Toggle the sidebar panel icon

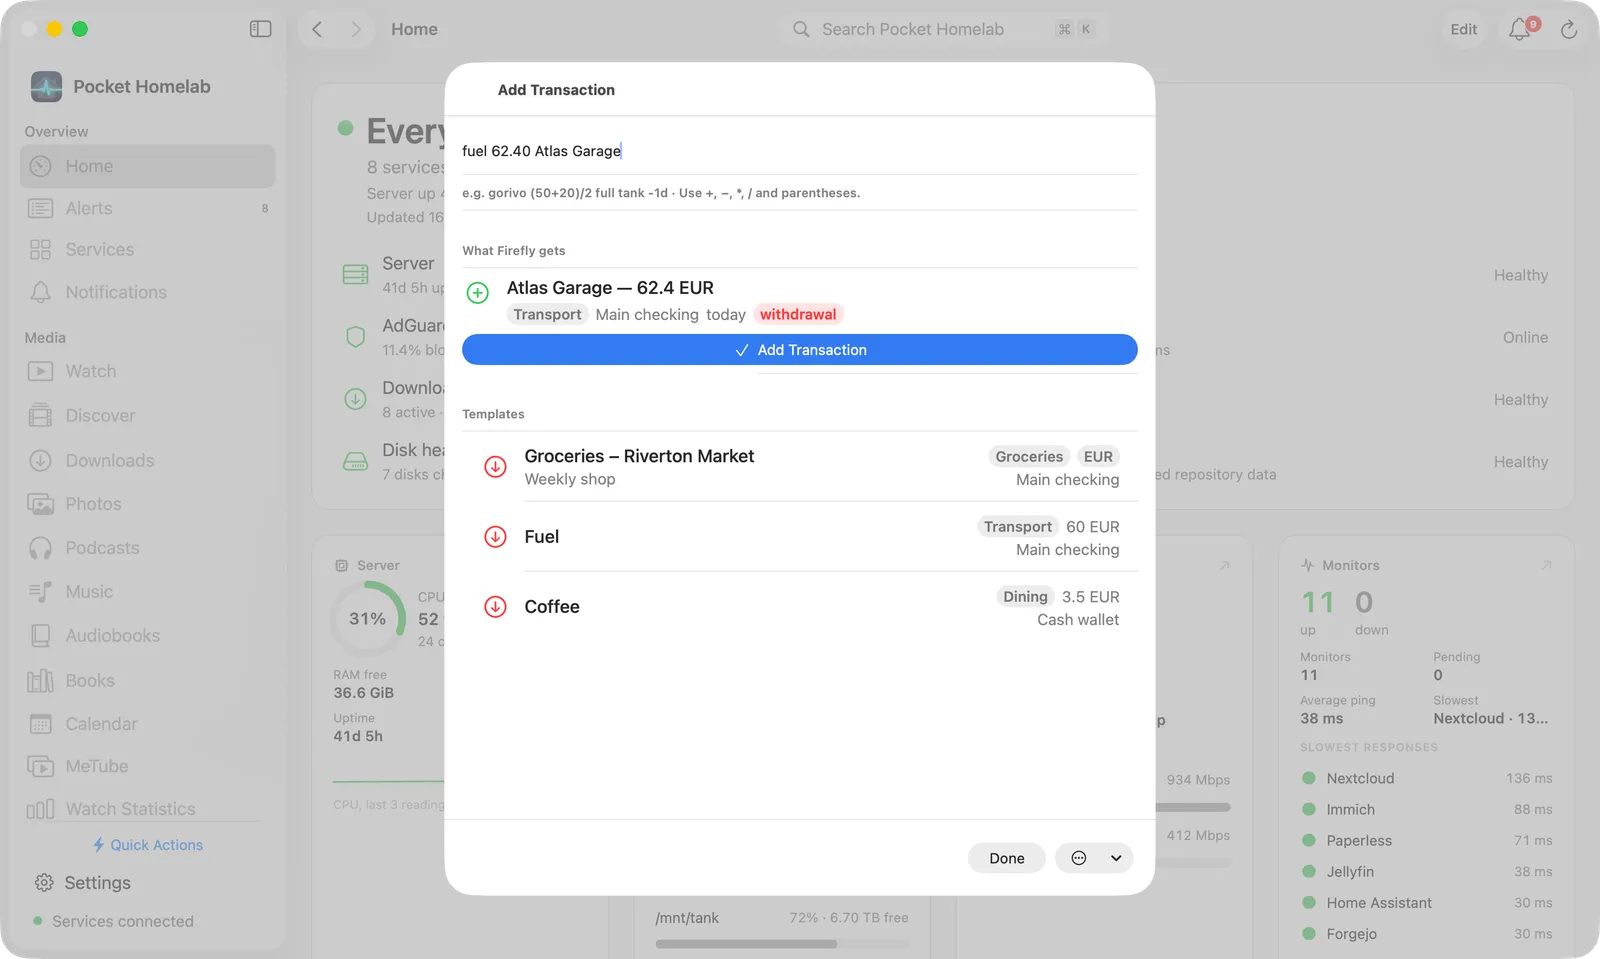tap(260, 29)
